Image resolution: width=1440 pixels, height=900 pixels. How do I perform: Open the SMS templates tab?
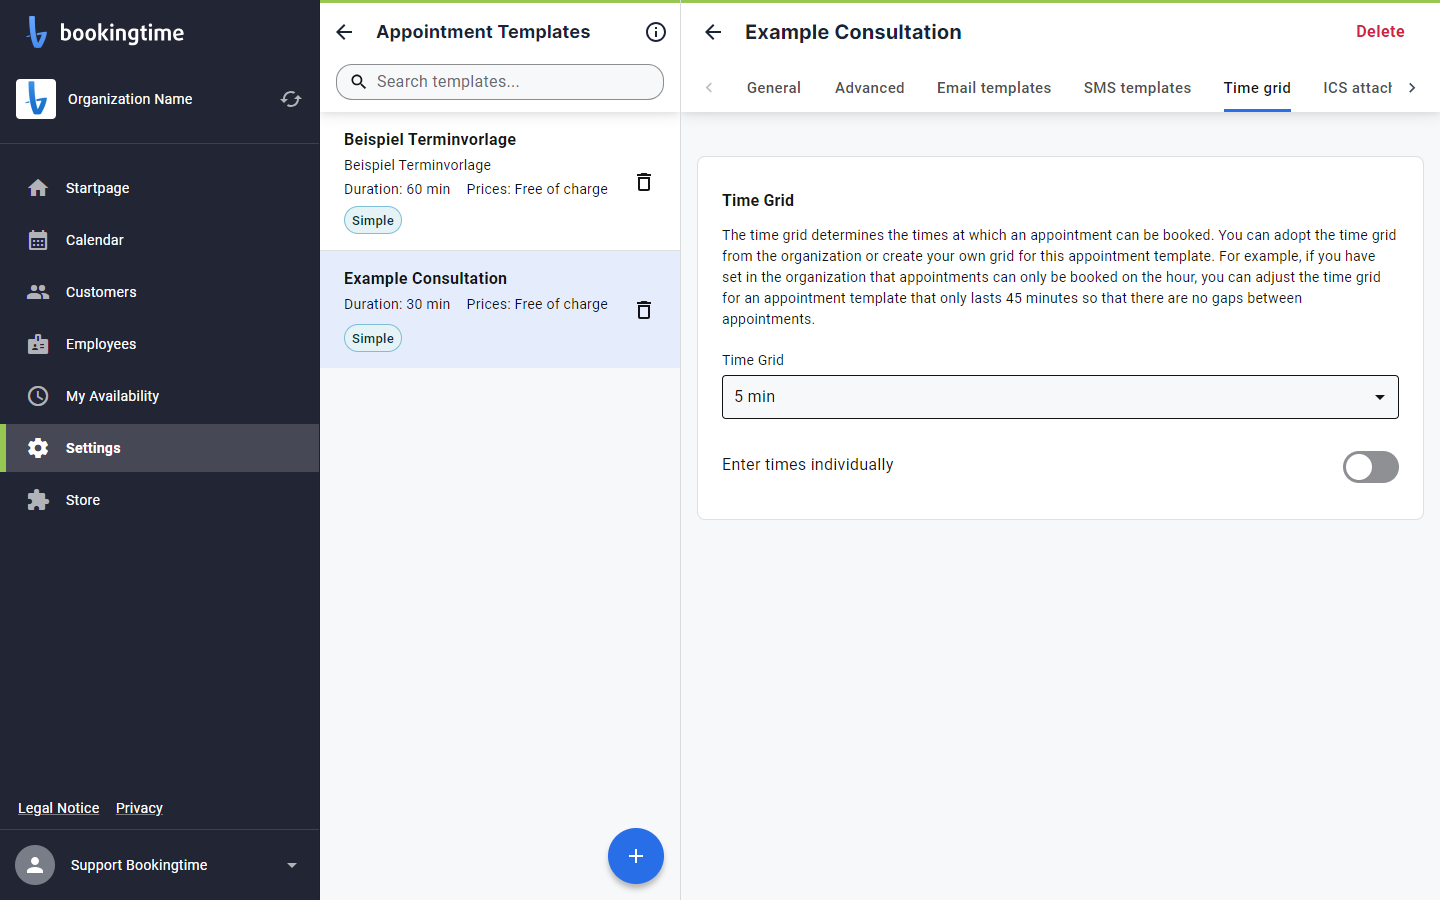[x=1138, y=88]
